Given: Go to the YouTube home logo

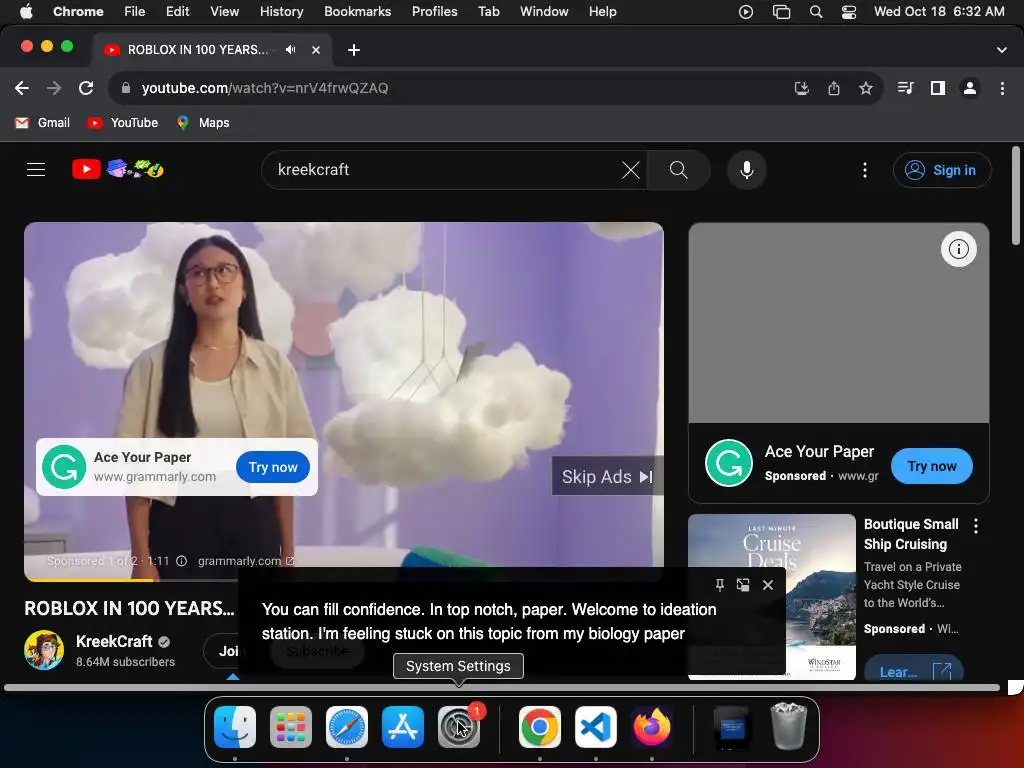Looking at the screenshot, I should [118, 170].
